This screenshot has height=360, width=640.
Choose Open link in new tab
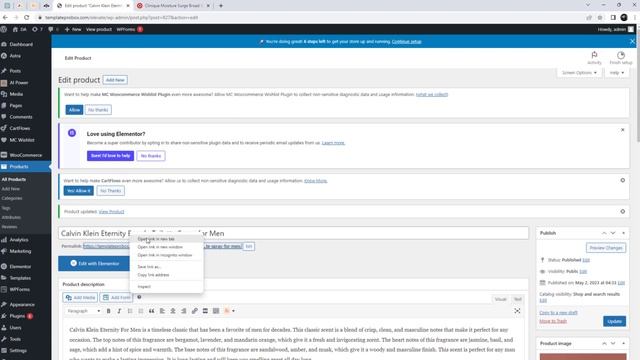tap(167, 239)
